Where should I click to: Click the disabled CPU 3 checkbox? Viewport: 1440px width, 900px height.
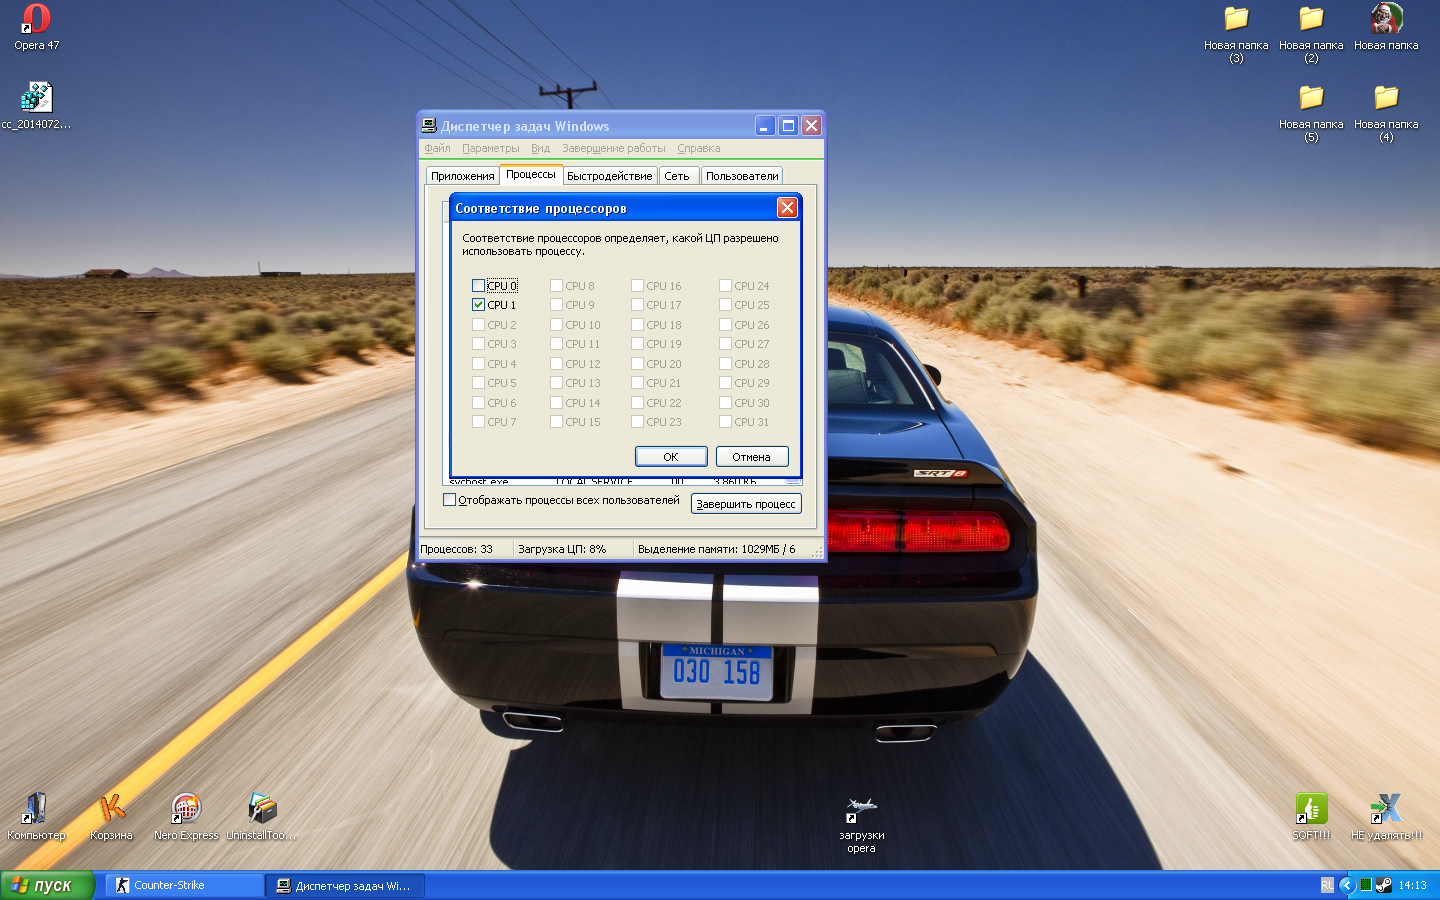click(x=478, y=344)
